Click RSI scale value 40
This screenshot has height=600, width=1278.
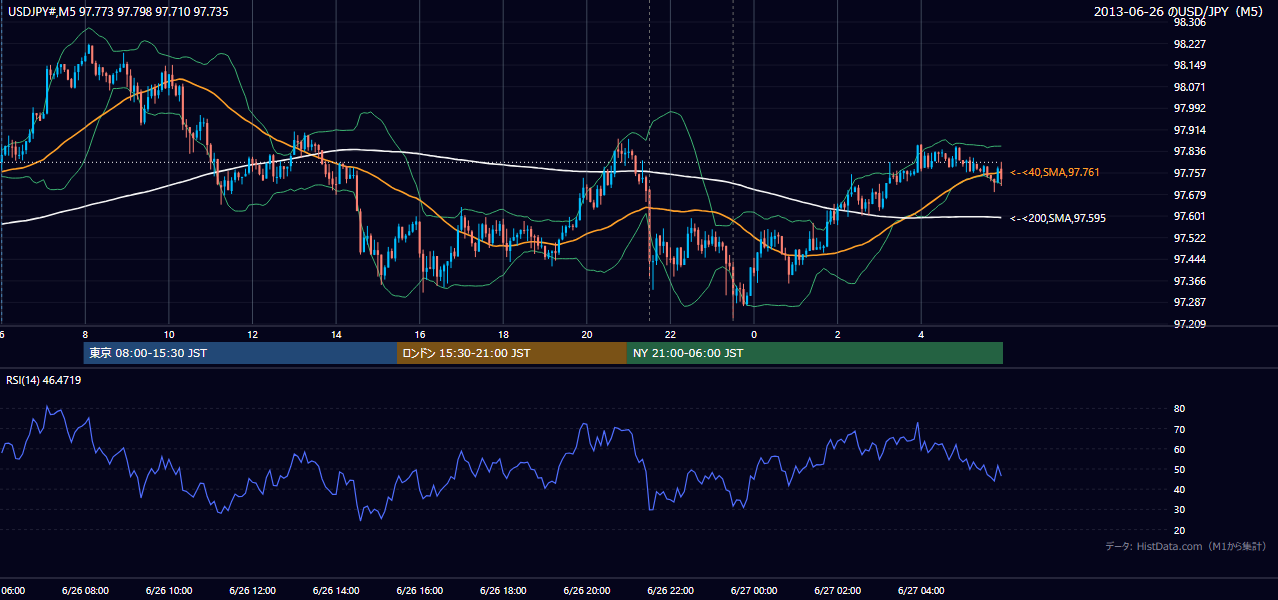coord(1180,489)
